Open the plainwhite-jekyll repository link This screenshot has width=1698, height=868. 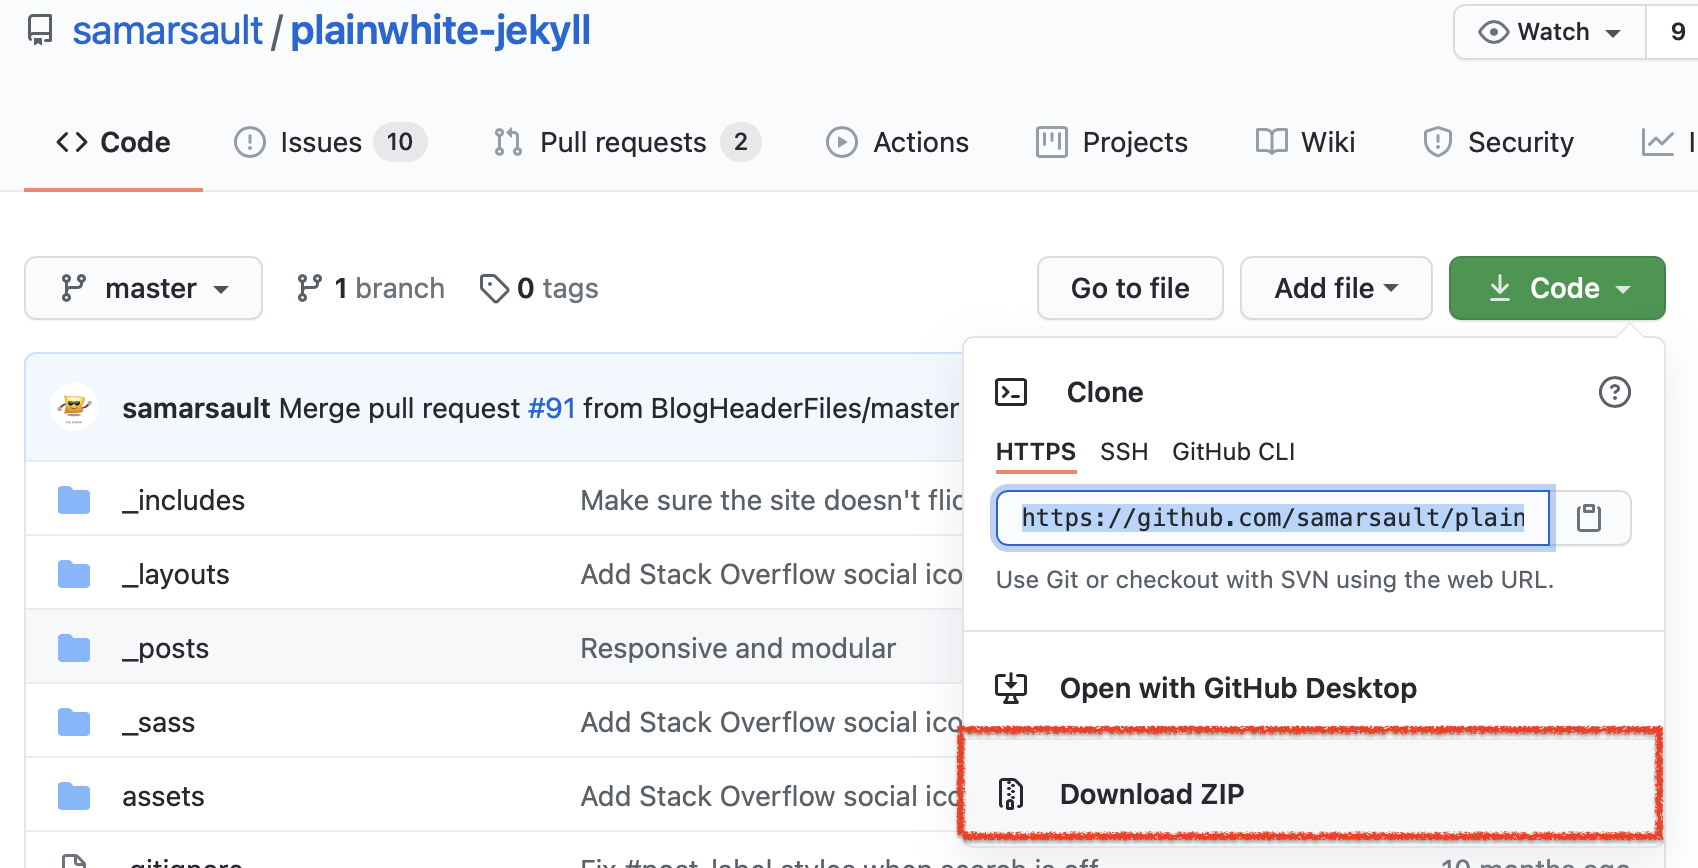(440, 30)
